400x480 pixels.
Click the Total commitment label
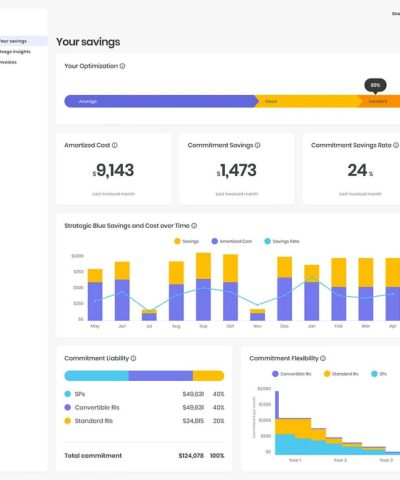(x=93, y=456)
